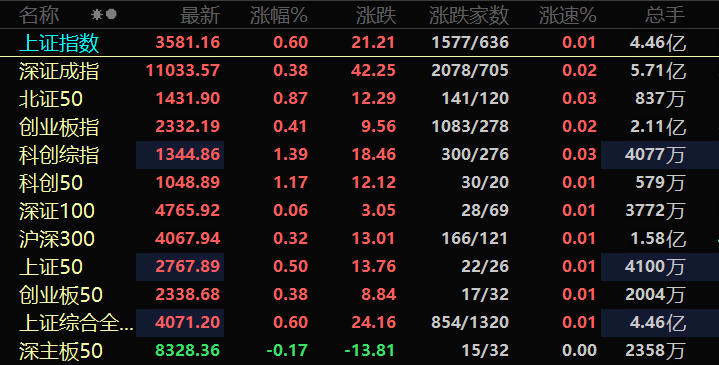719x365 pixels.
Task: Click volume value 579万
Action: (x=660, y=182)
